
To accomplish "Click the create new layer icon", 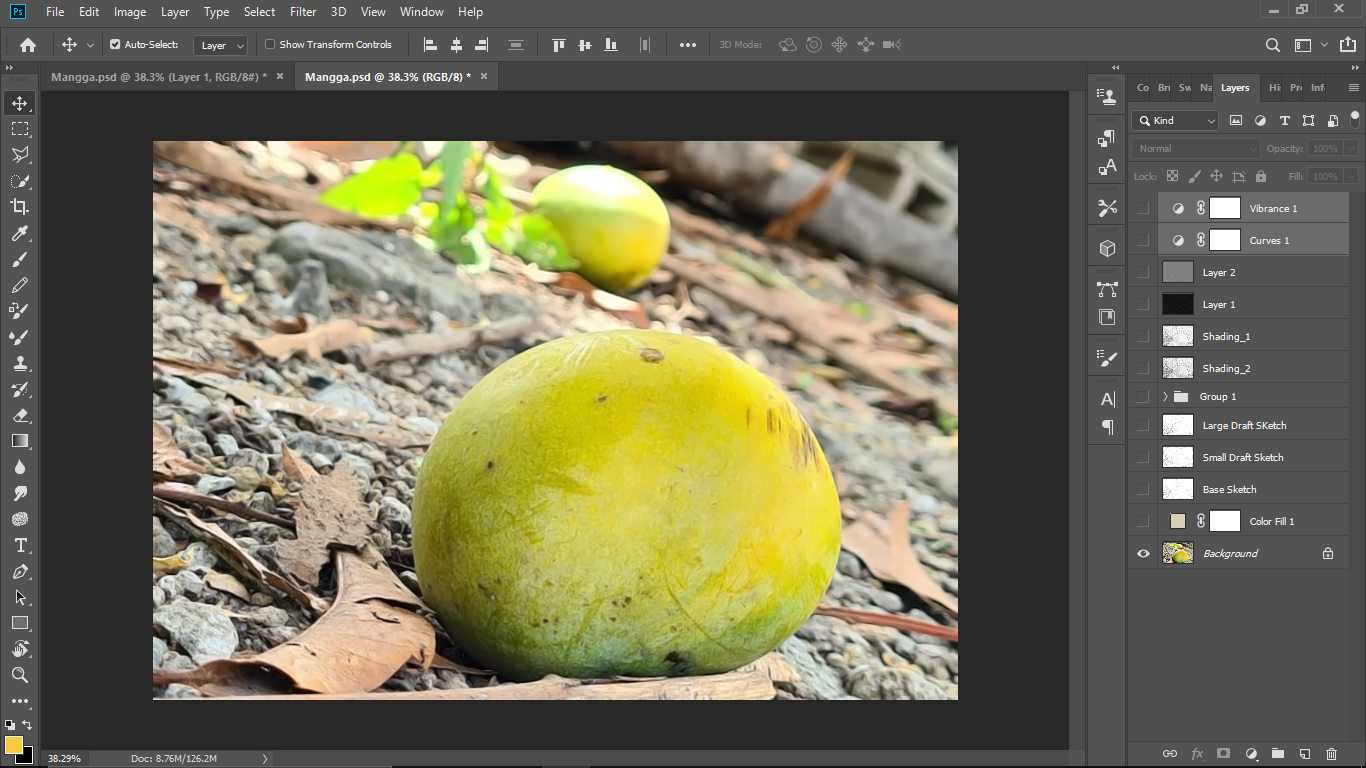I will (x=1304, y=753).
